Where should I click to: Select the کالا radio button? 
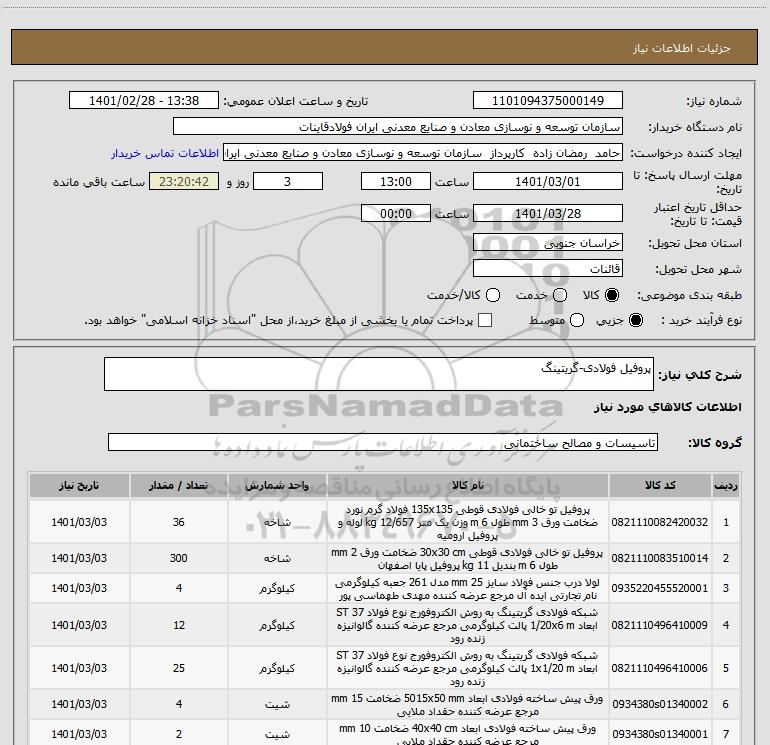point(612,295)
